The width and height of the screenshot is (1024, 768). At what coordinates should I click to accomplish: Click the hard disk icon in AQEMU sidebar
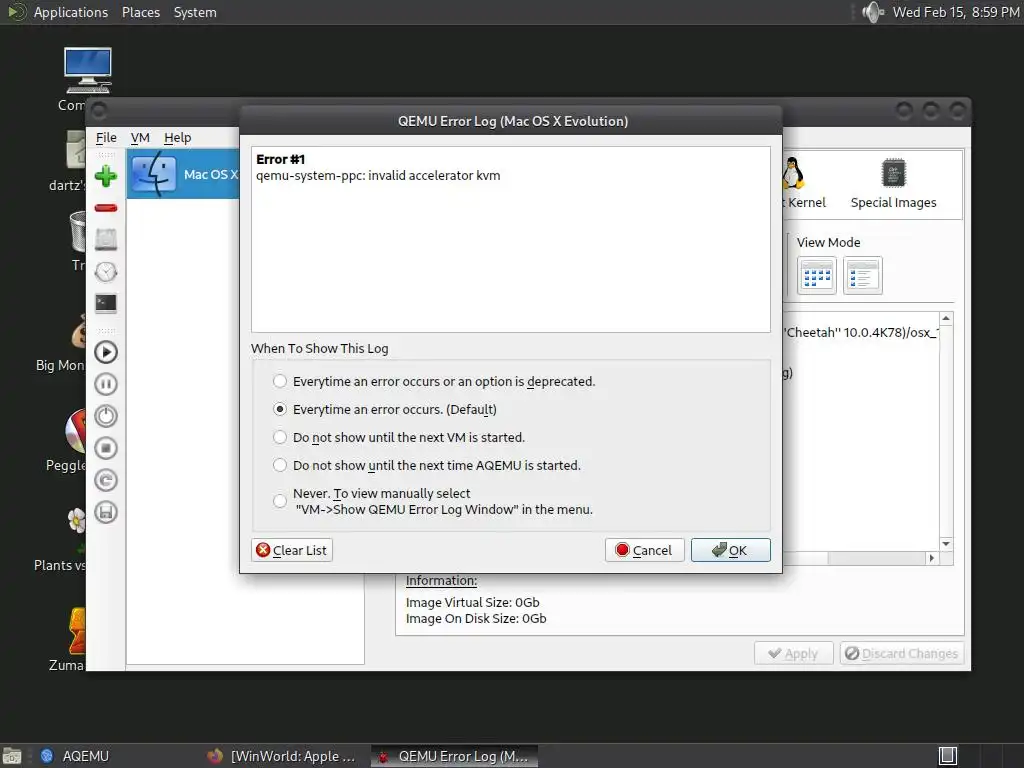pyautogui.click(x=106, y=240)
